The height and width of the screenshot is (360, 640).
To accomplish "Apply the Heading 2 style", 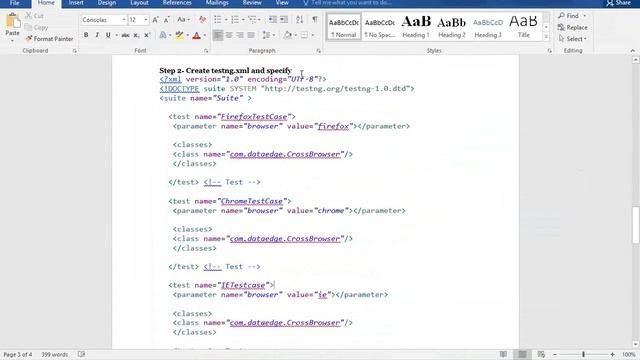I will [452, 27].
